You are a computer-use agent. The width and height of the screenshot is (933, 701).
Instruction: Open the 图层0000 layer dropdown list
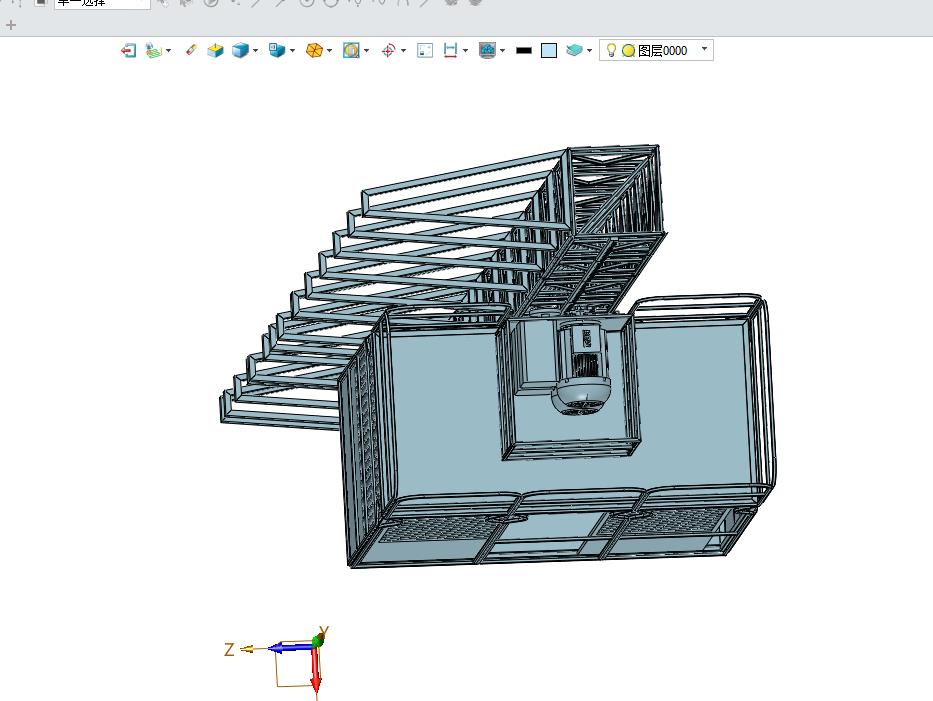705,49
